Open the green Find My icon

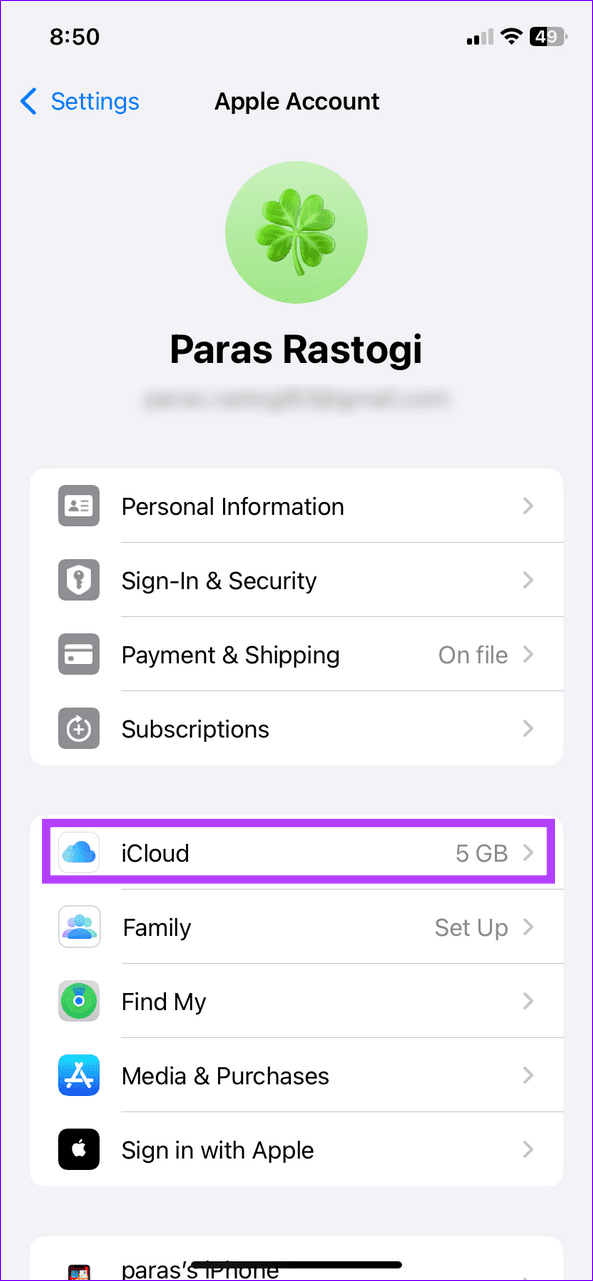pos(78,1001)
